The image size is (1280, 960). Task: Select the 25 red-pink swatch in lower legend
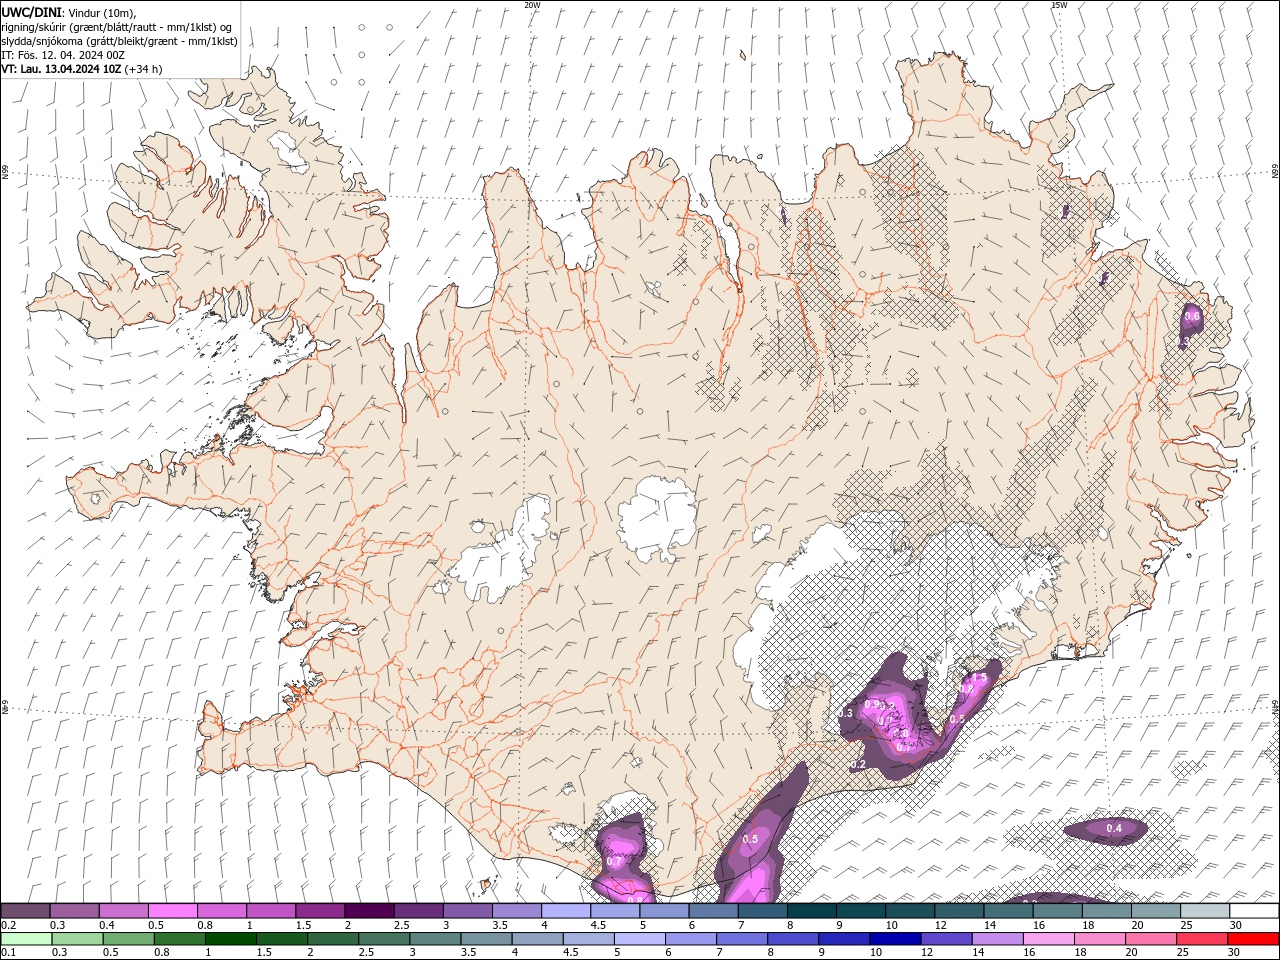point(1201,939)
